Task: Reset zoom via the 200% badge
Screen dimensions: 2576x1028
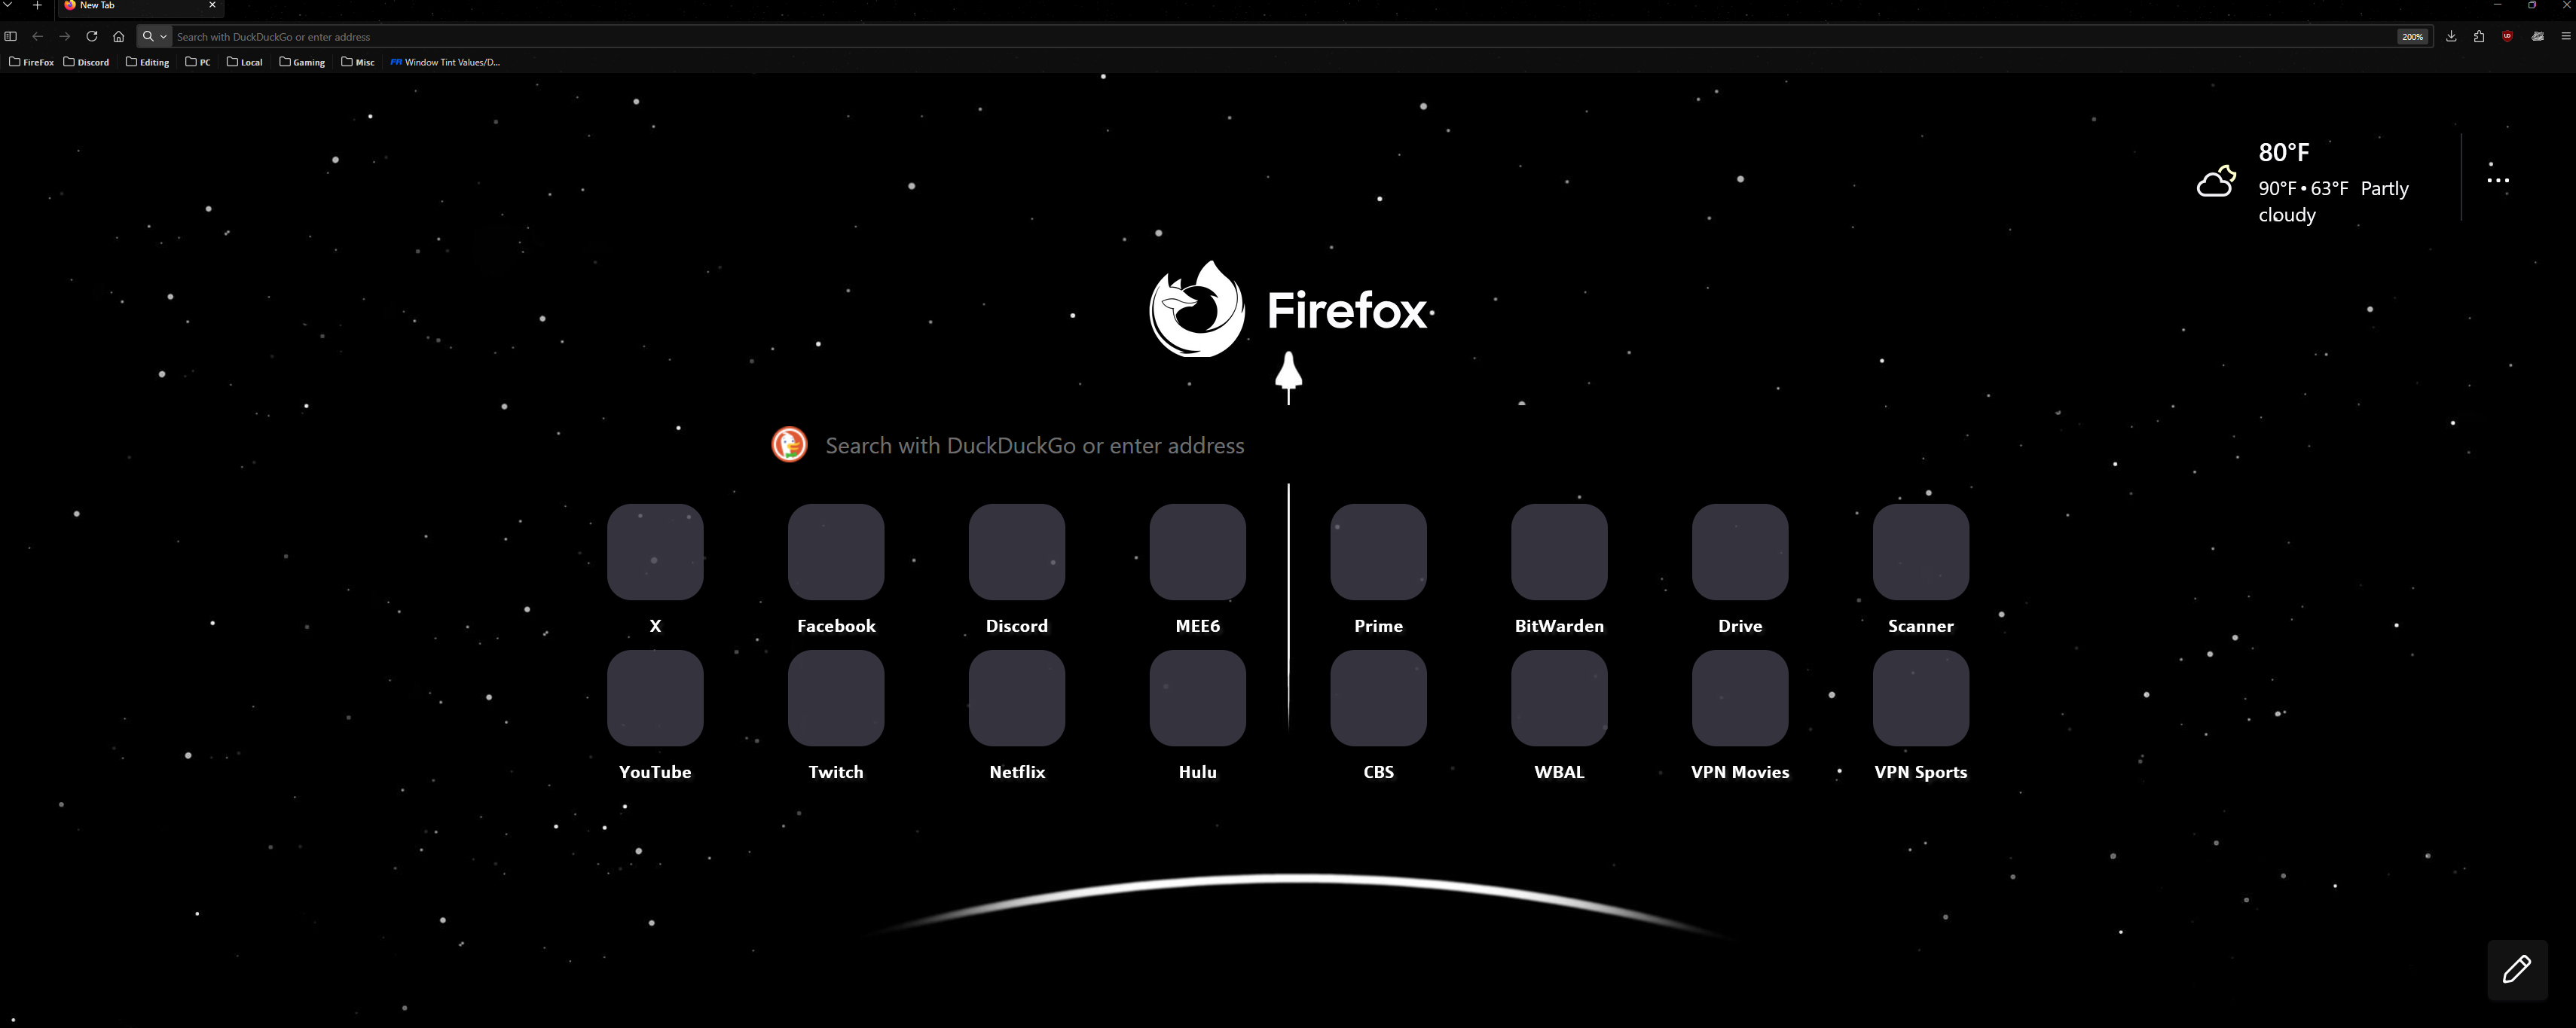Action: [2411, 37]
